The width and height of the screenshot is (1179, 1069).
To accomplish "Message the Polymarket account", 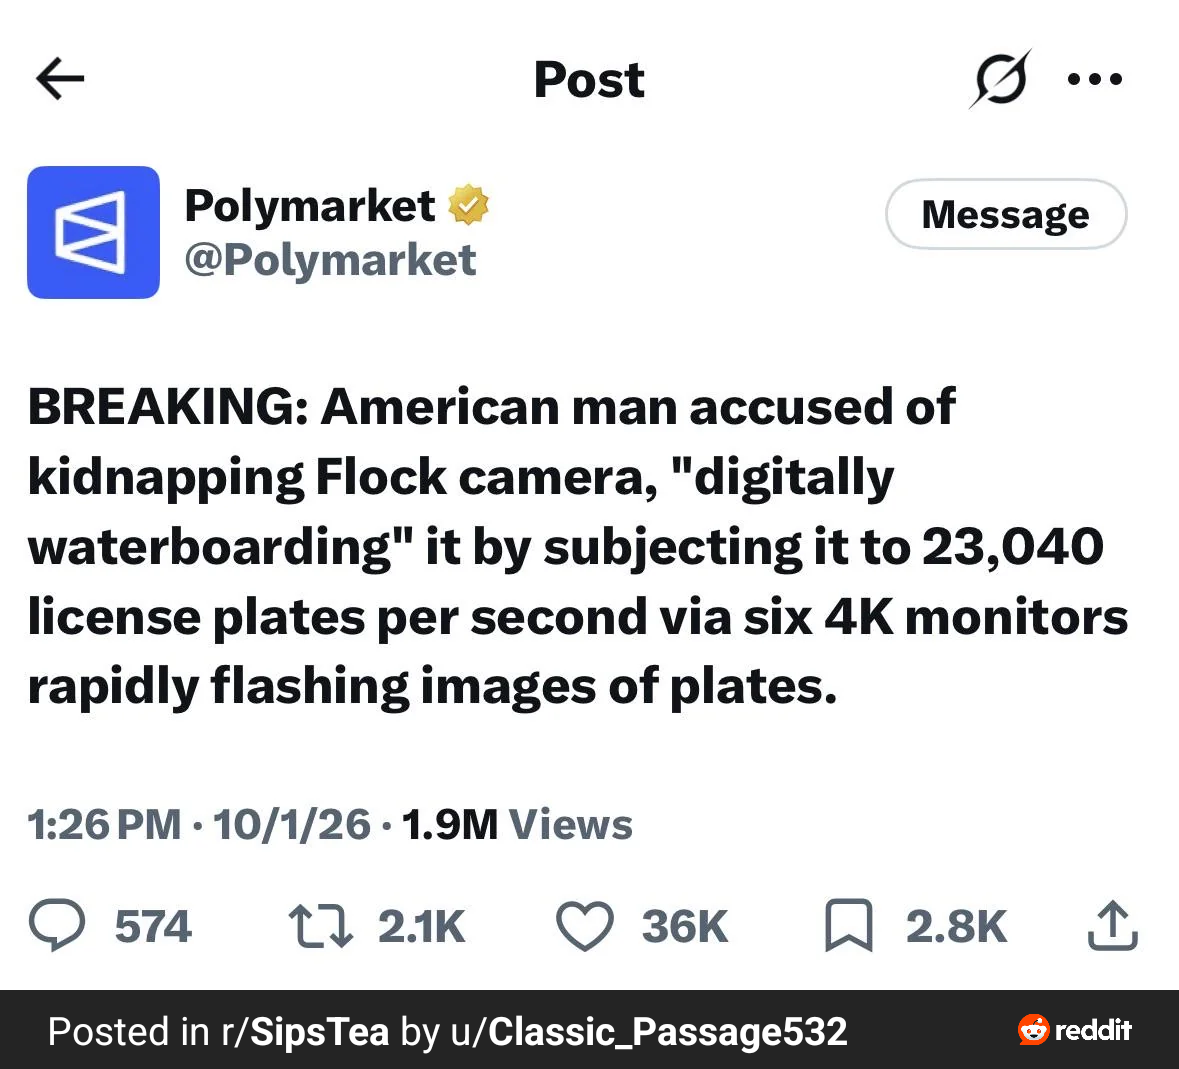I will (1006, 214).
